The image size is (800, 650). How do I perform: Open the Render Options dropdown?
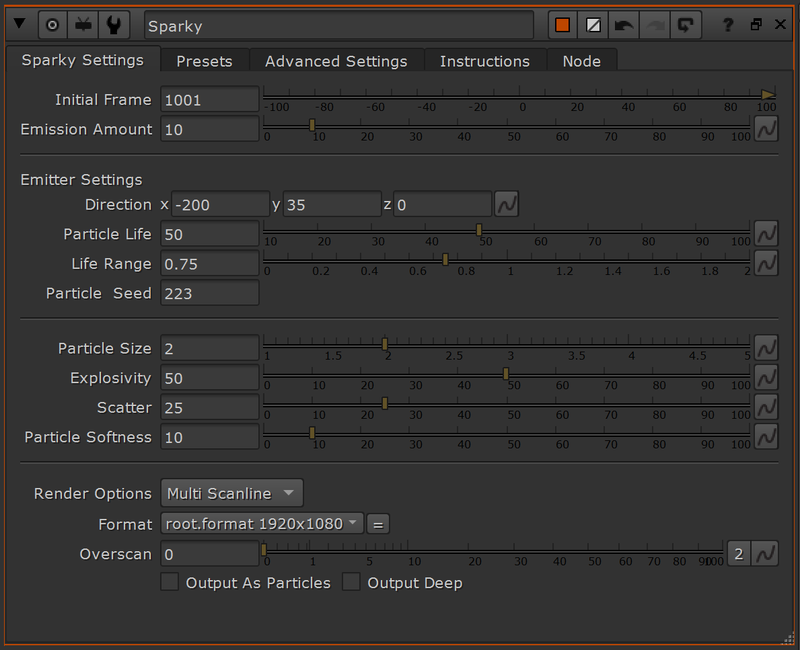click(x=231, y=493)
